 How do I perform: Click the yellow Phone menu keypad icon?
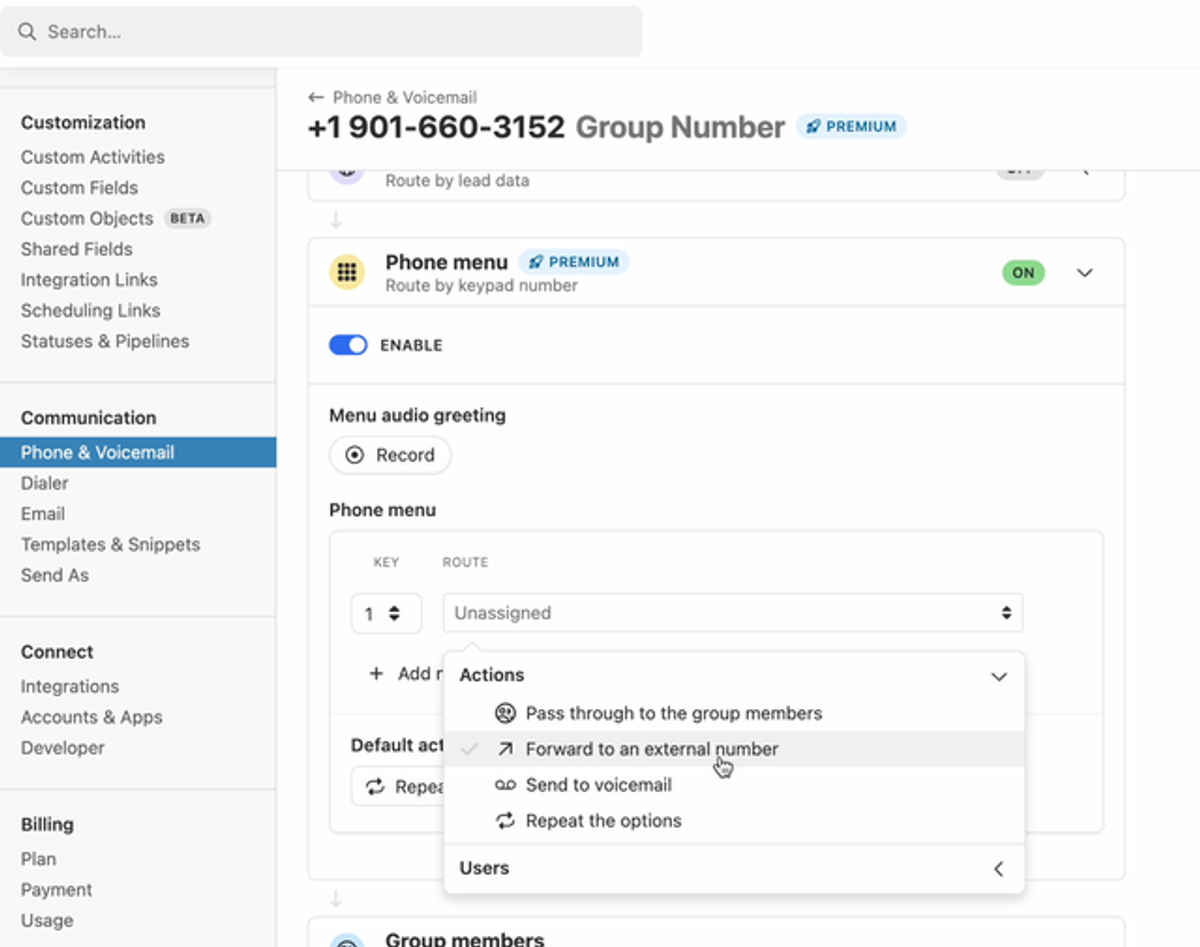[x=347, y=272]
